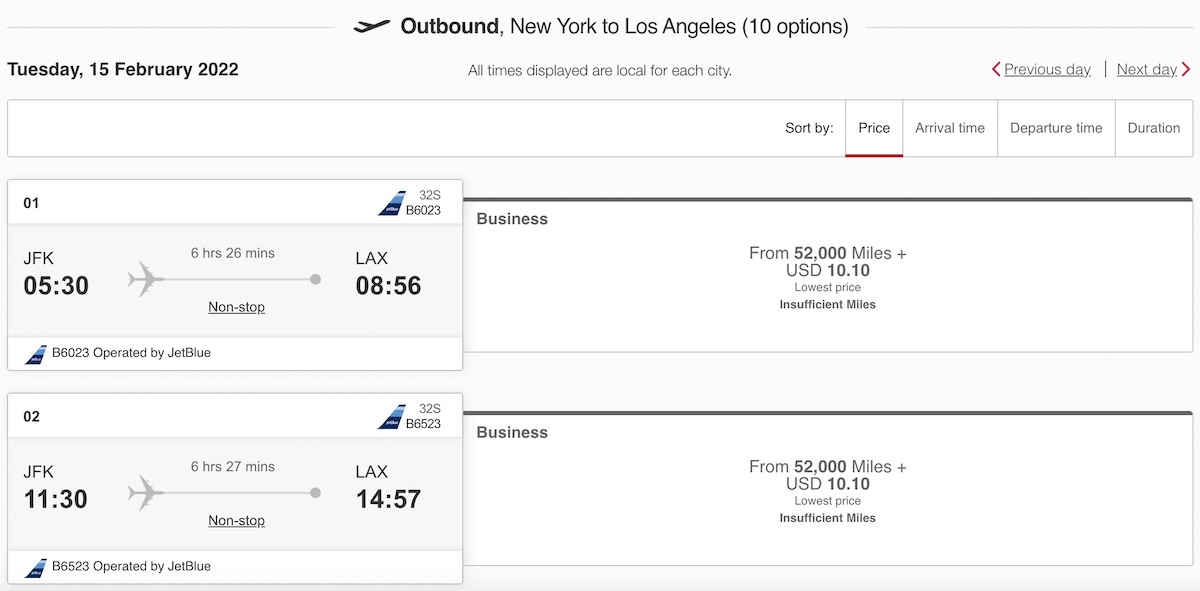Click the gray plane icon in flight 01
The width and height of the screenshot is (1200, 591).
[x=146, y=280]
